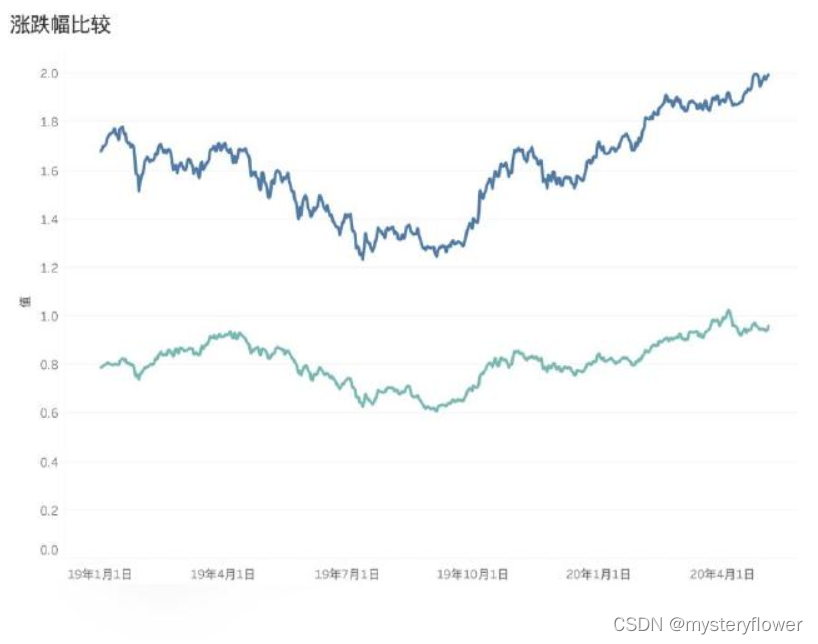Image resolution: width=818 pixels, height=644 pixels.
Task: Click the chart title 涨跌幅比较
Action: click(x=60, y=25)
